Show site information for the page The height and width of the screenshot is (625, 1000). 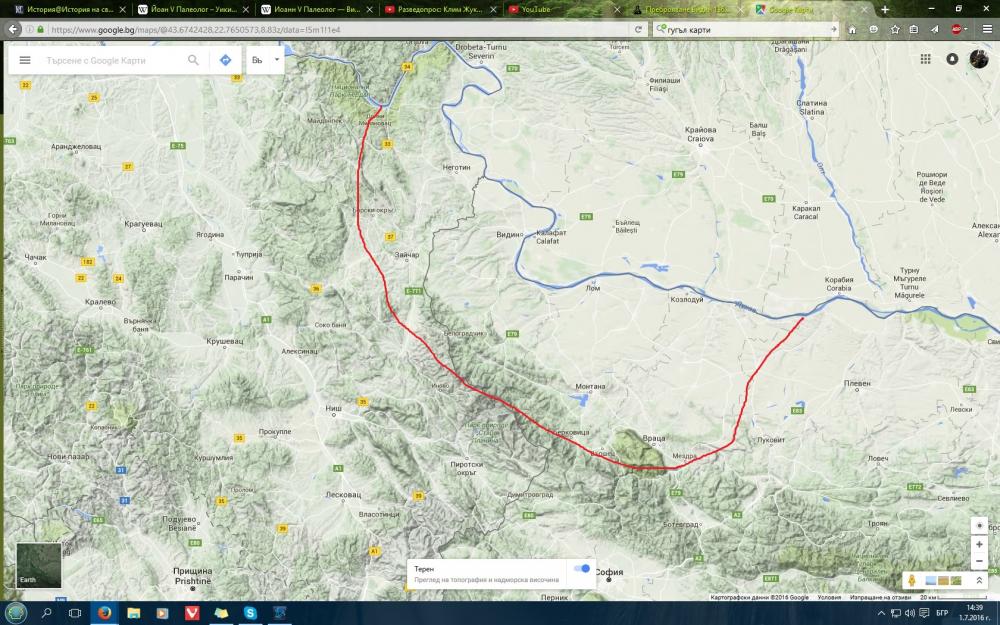[29, 29]
